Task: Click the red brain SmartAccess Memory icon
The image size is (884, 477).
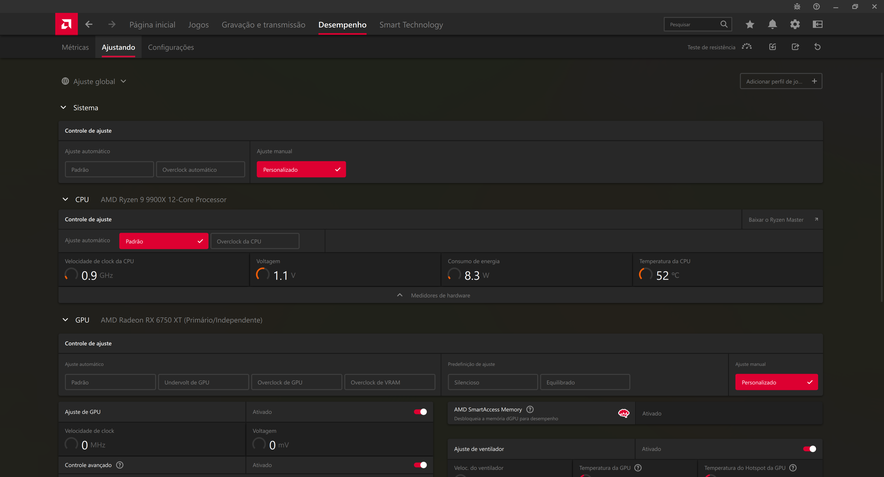Action: point(624,413)
